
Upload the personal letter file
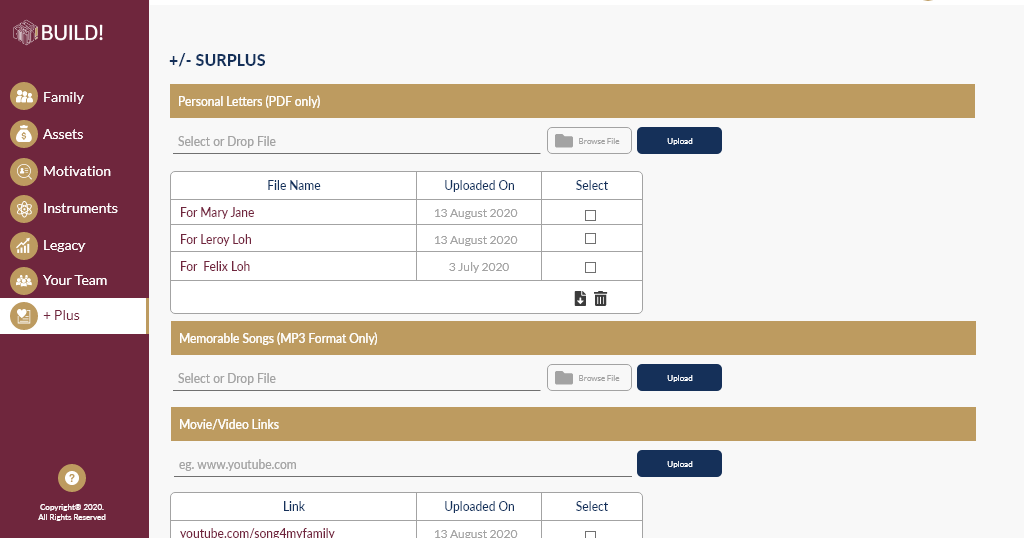(679, 141)
